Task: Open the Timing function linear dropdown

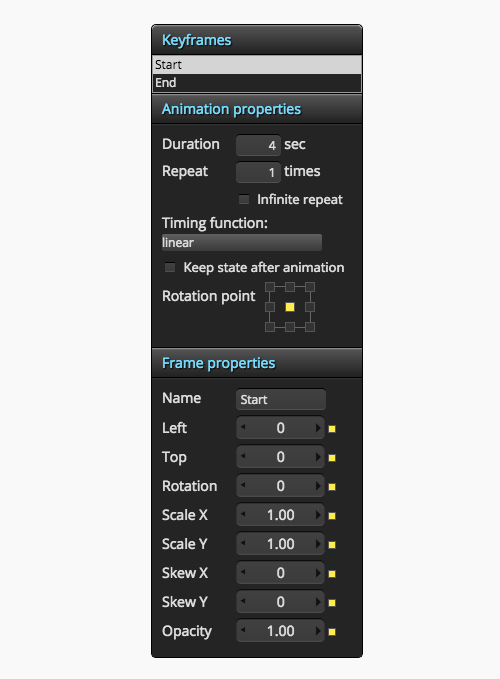Action: click(242, 242)
